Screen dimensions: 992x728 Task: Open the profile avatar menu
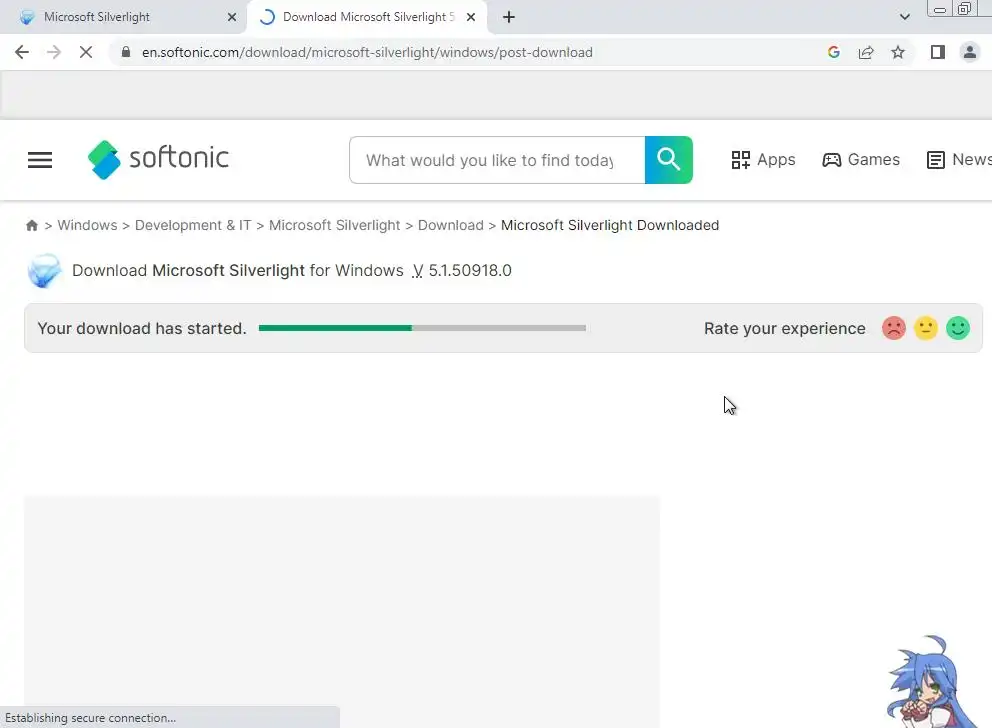pyautogui.click(x=969, y=52)
